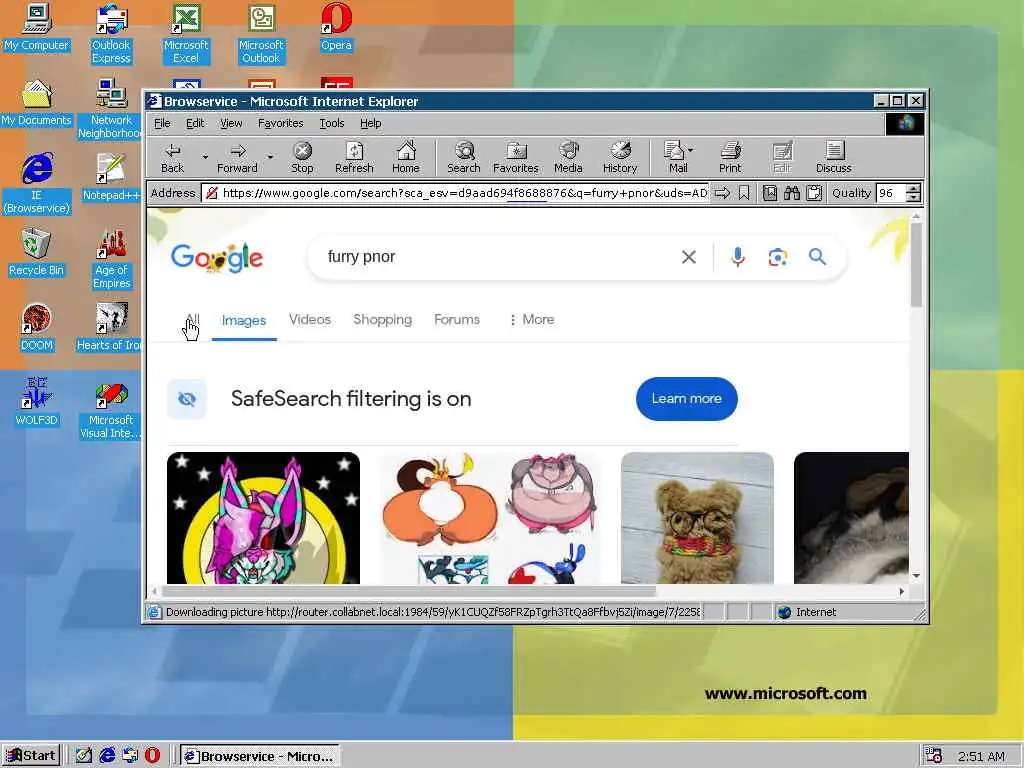Switch to the All results tab

(193, 320)
